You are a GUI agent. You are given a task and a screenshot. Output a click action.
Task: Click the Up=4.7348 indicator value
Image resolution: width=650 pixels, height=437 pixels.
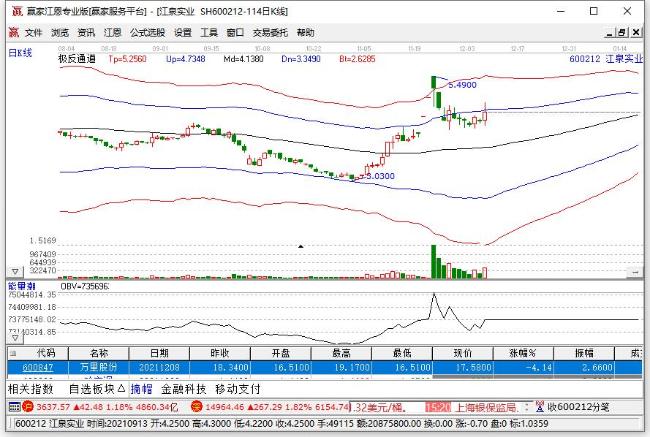click(186, 59)
